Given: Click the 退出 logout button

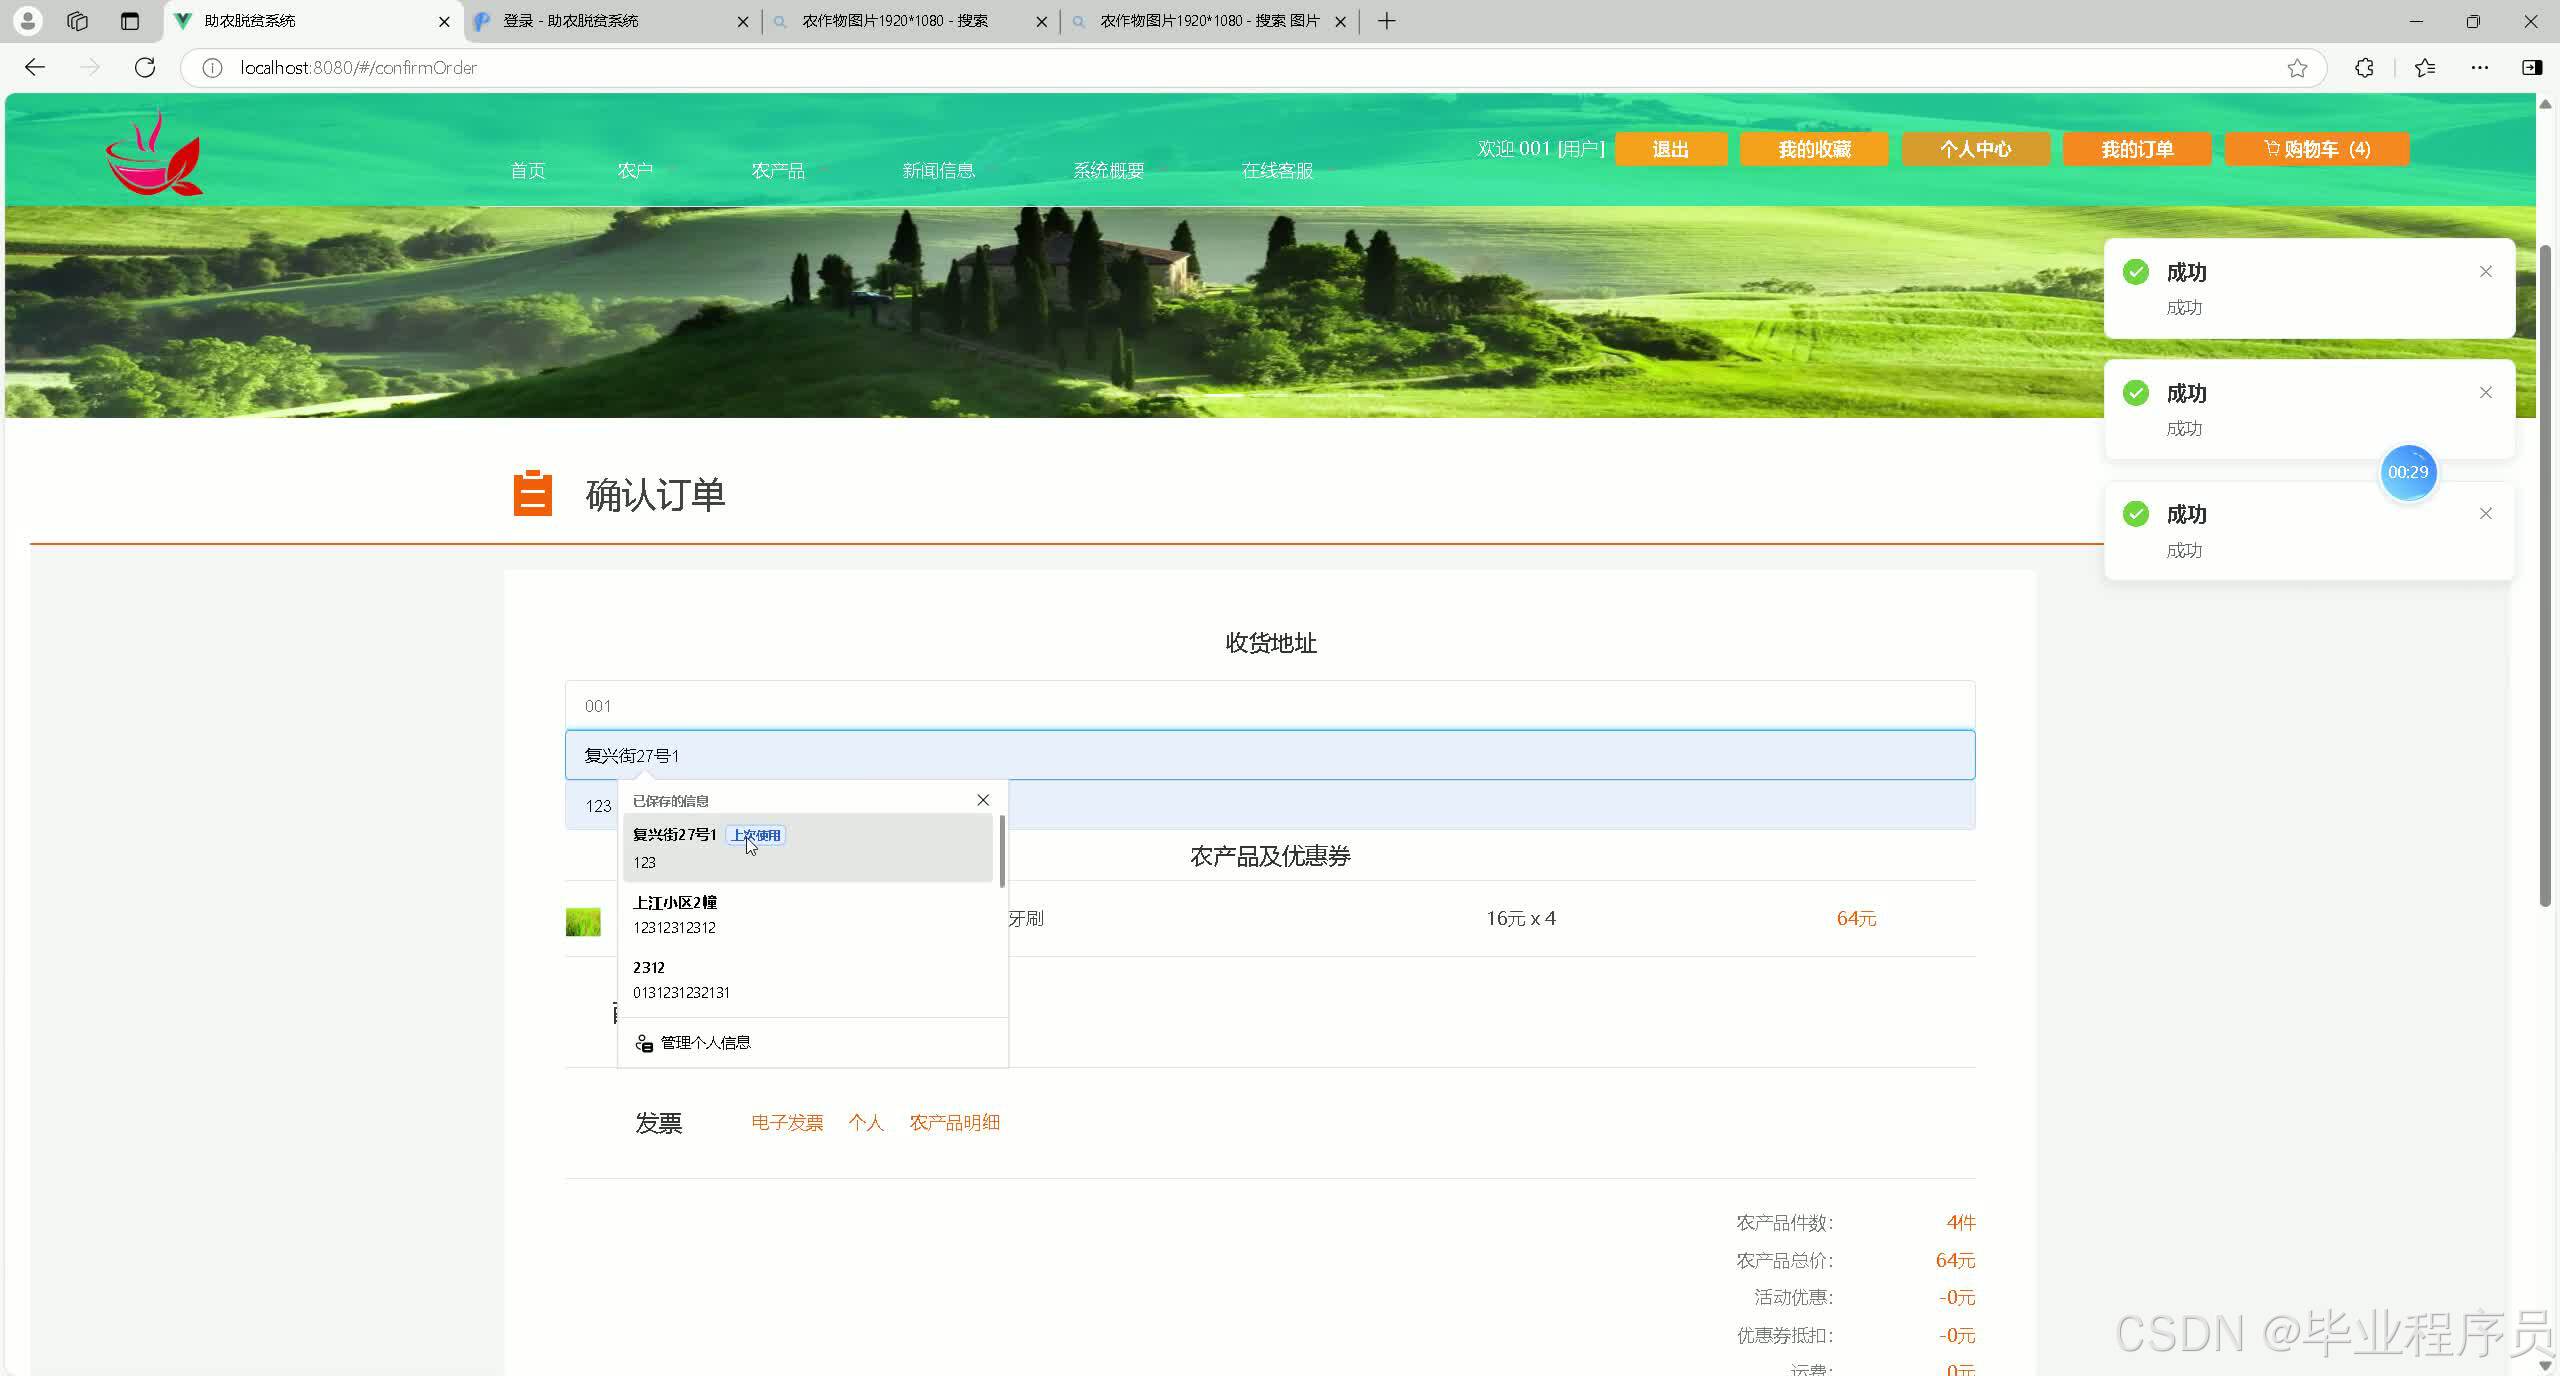Looking at the screenshot, I should [x=1671, y=149].
